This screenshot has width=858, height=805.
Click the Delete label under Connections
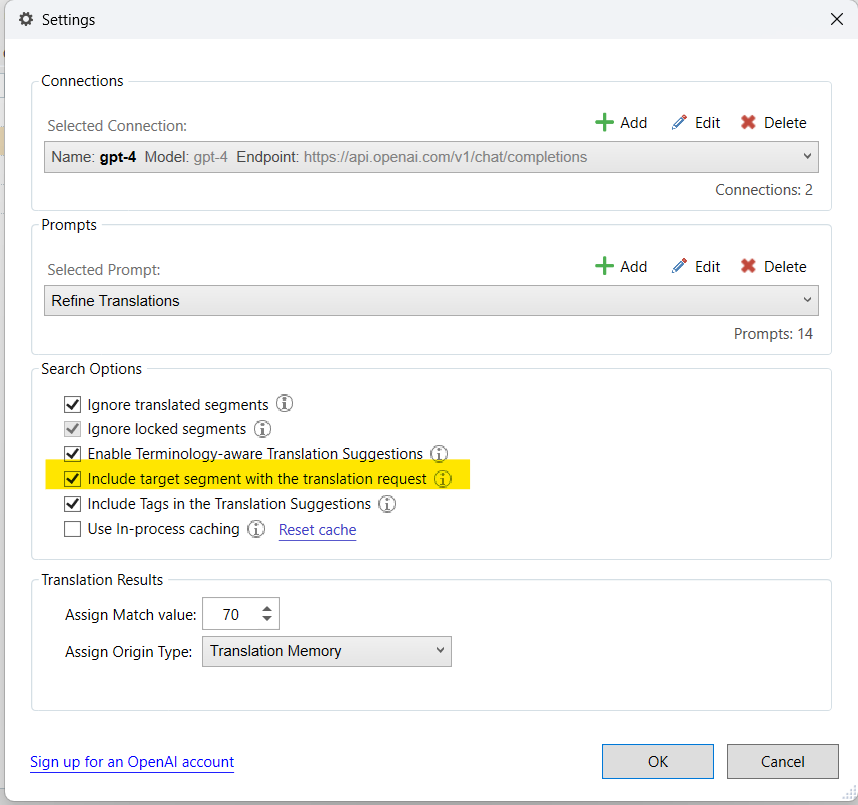tap(785, 123)
